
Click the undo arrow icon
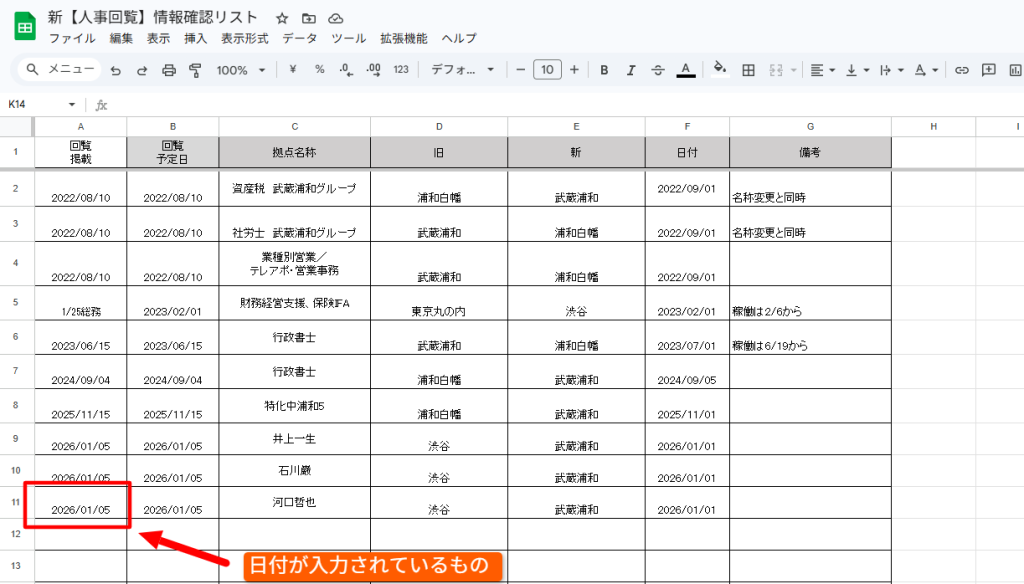click(116, 70)
